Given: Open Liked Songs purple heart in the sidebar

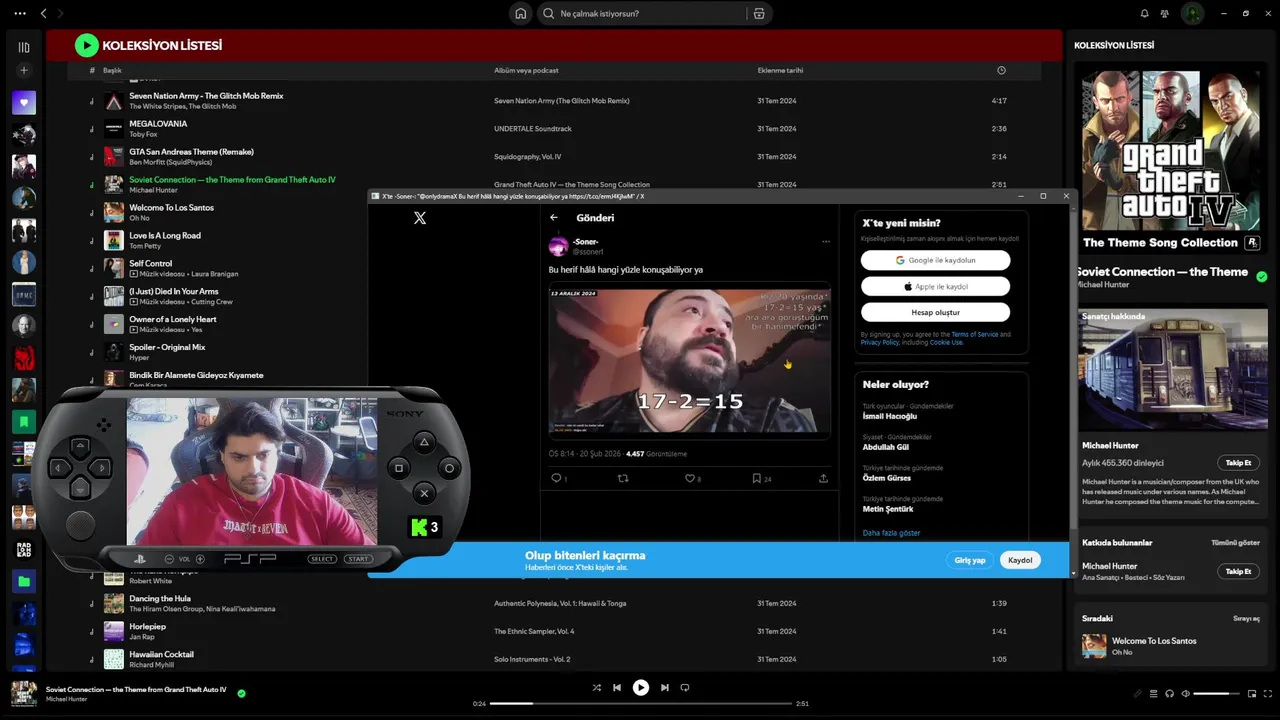Looking at the screenshot, I should pos(24,102).
